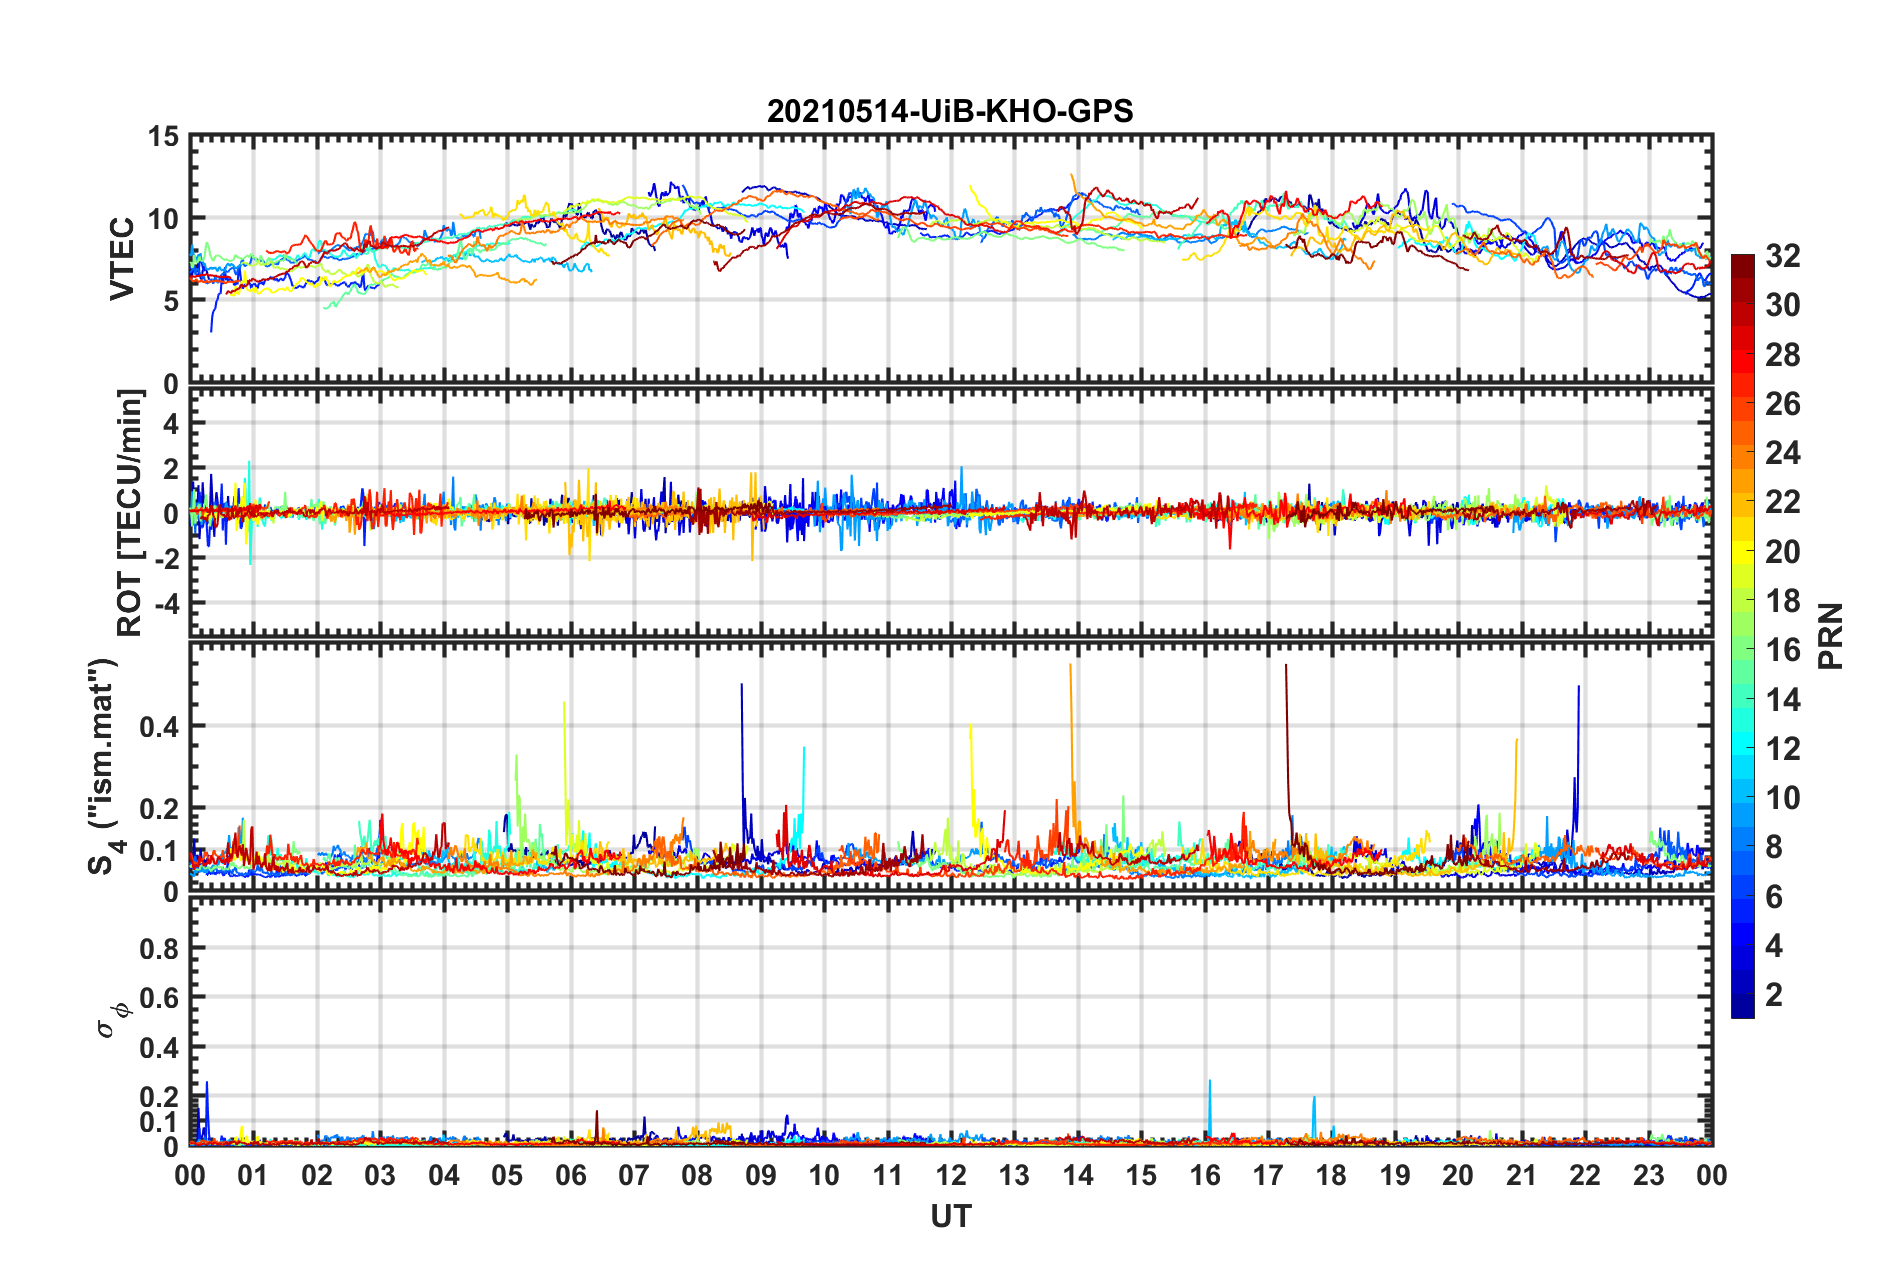
Task: Click VTEC panel y-tick label 15
Action: (x=164, y=136)
